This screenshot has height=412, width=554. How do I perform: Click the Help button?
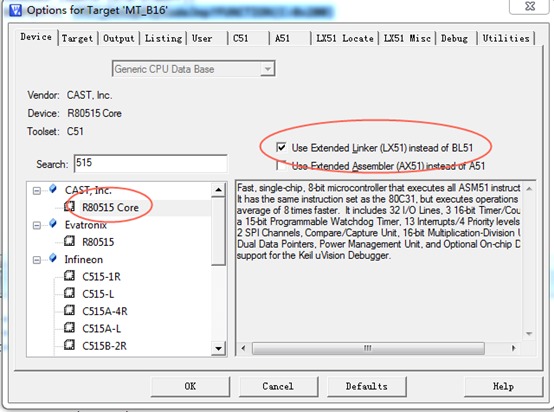[503, 386]
